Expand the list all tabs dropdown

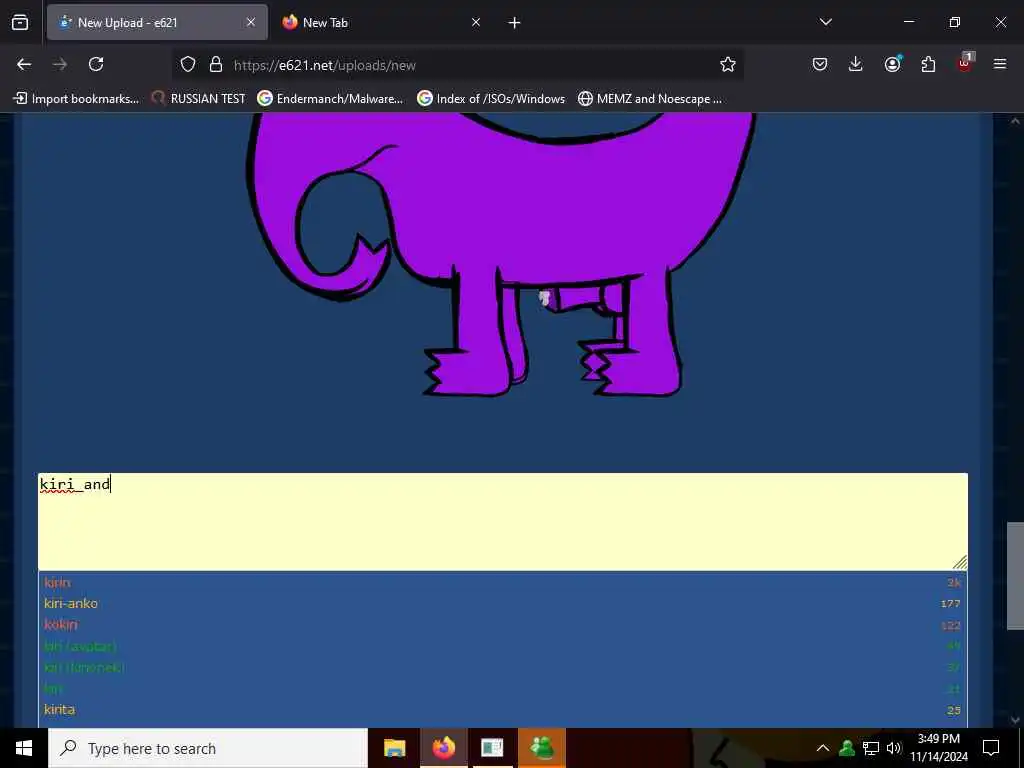click(x=826, y=22)
